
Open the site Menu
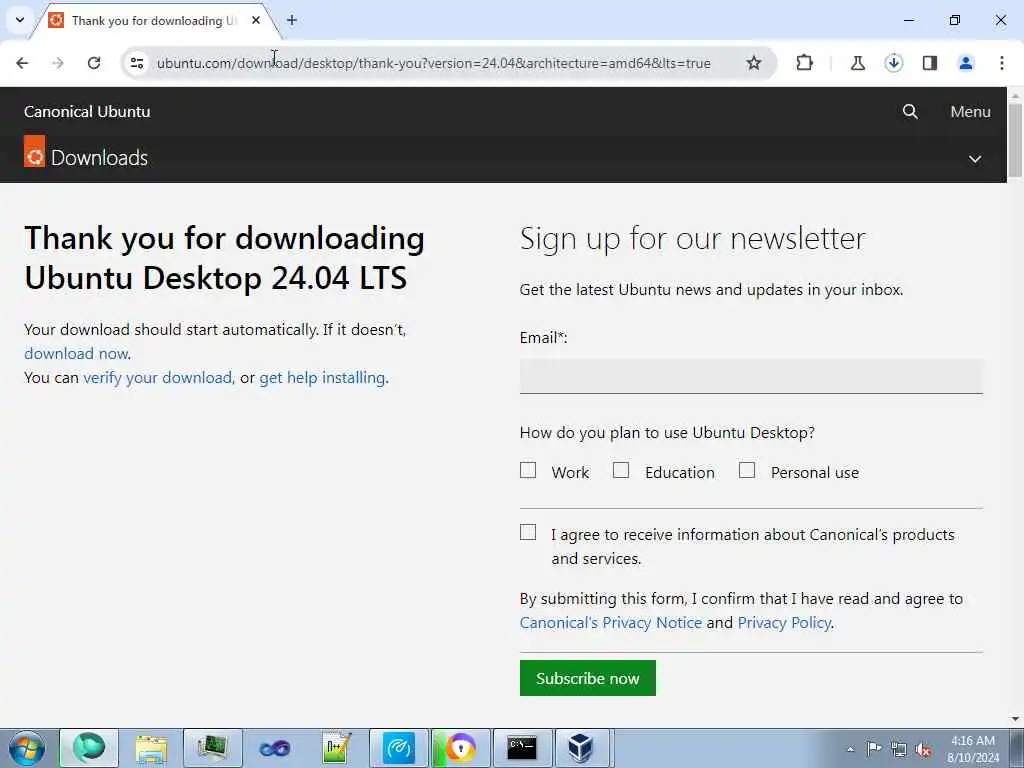click(970, 112)
